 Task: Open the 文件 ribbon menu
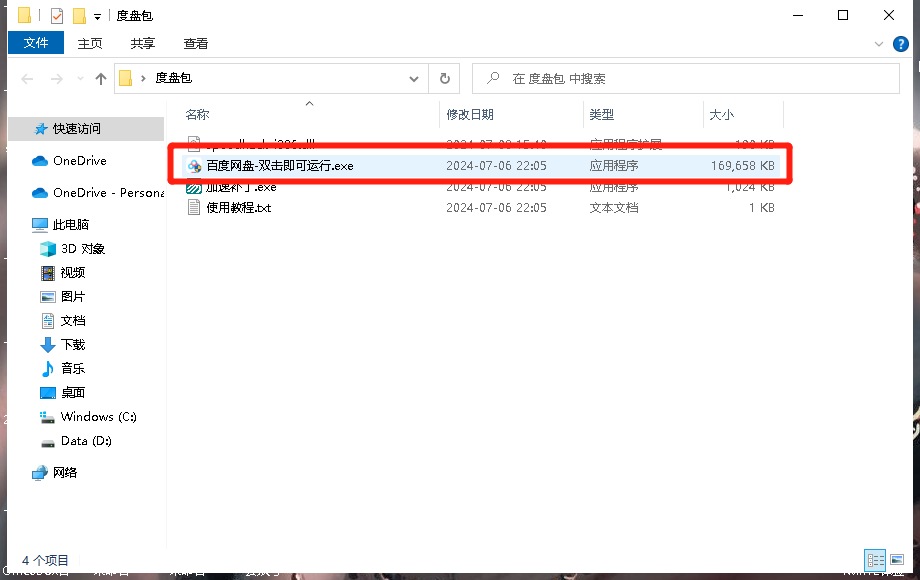pyautogui.click(x=36, y=43)
